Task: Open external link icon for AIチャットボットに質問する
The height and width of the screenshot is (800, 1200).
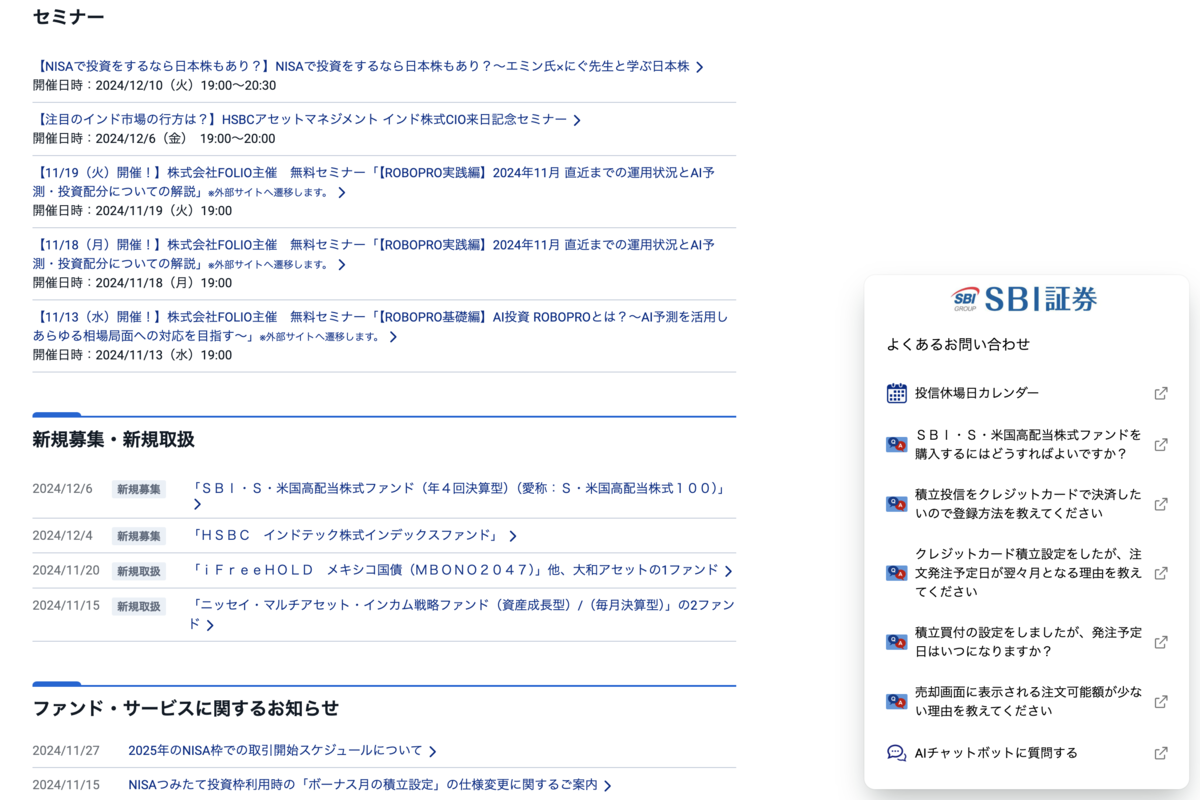Action: 1161,753
